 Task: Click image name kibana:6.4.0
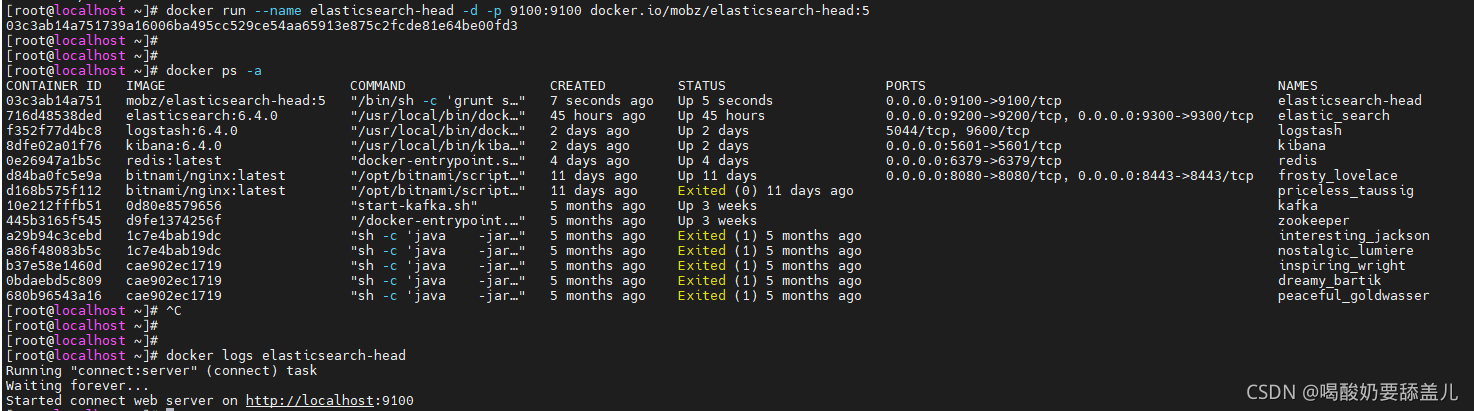(174, 146)
